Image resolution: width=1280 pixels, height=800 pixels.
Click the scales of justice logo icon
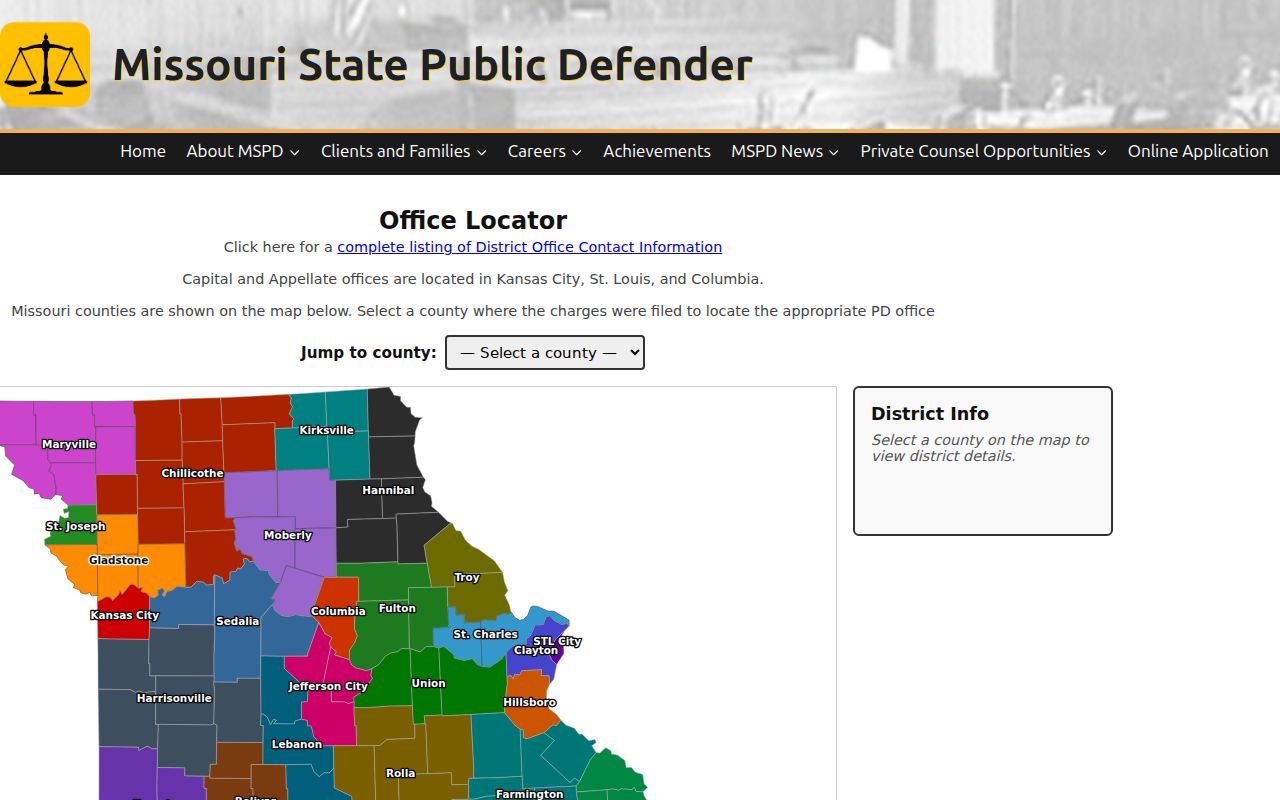[x=45, y=64]
